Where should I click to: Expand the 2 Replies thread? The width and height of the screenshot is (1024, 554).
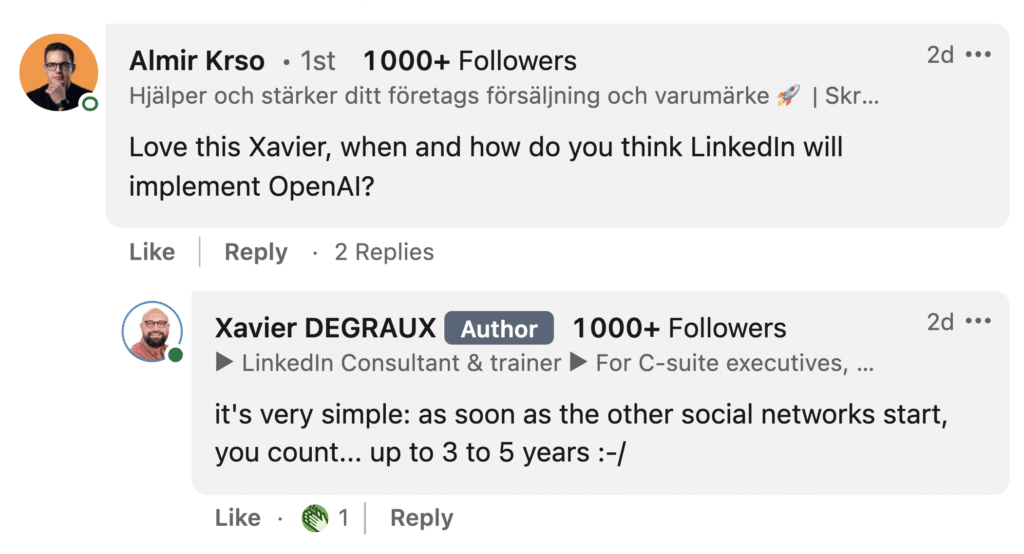pyautogui.click(x=384, y=252)
